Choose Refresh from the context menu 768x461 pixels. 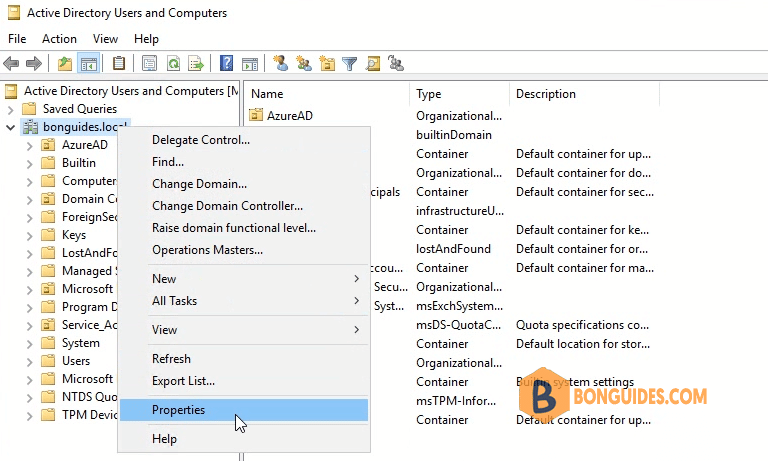coord(244,359)
